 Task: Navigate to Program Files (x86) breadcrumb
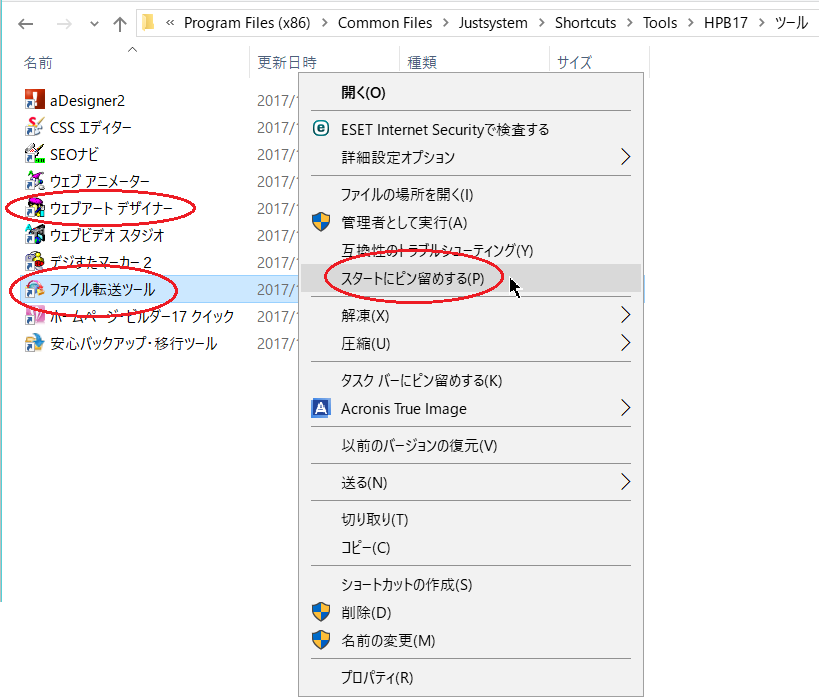tap(247, 23)
